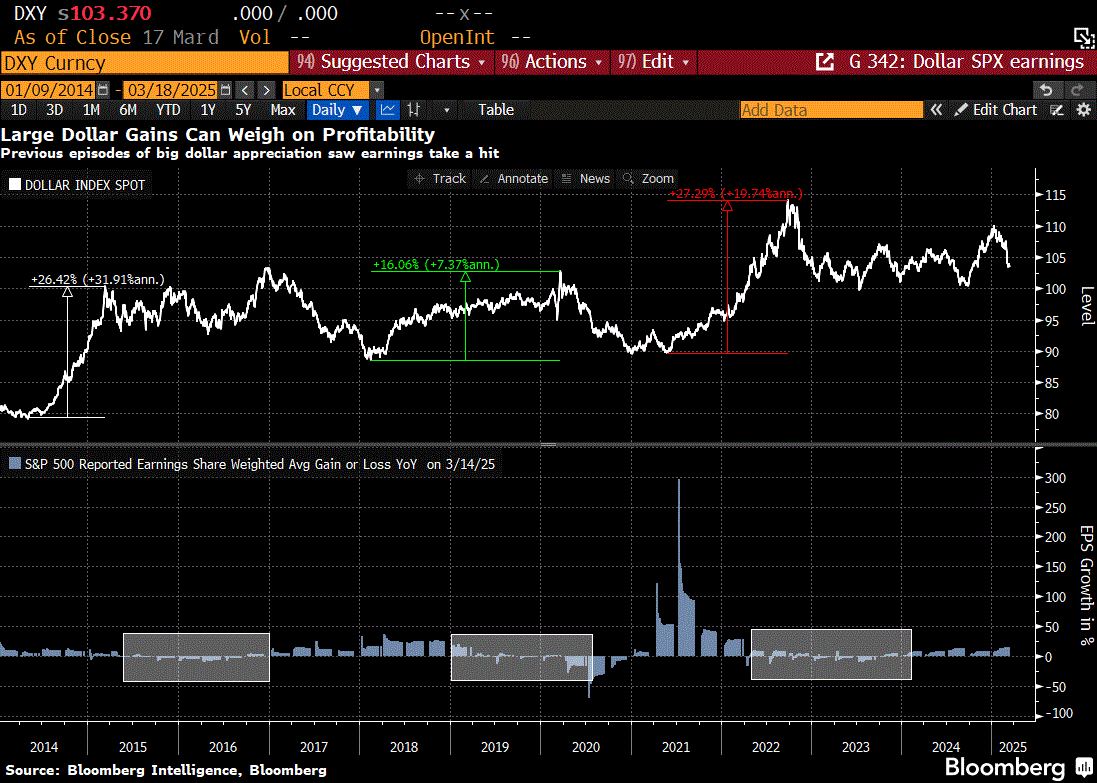
Task: Set range to Max
Action: click(x=283, y=110)
